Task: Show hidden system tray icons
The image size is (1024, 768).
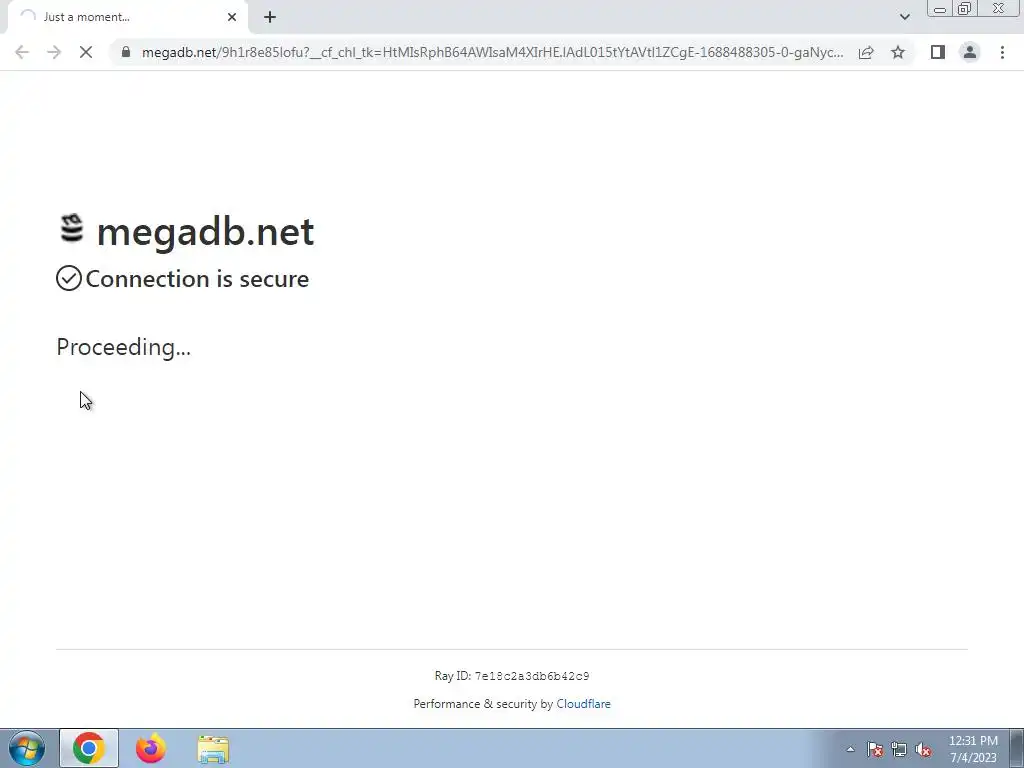Action: (x=850, y=749)
